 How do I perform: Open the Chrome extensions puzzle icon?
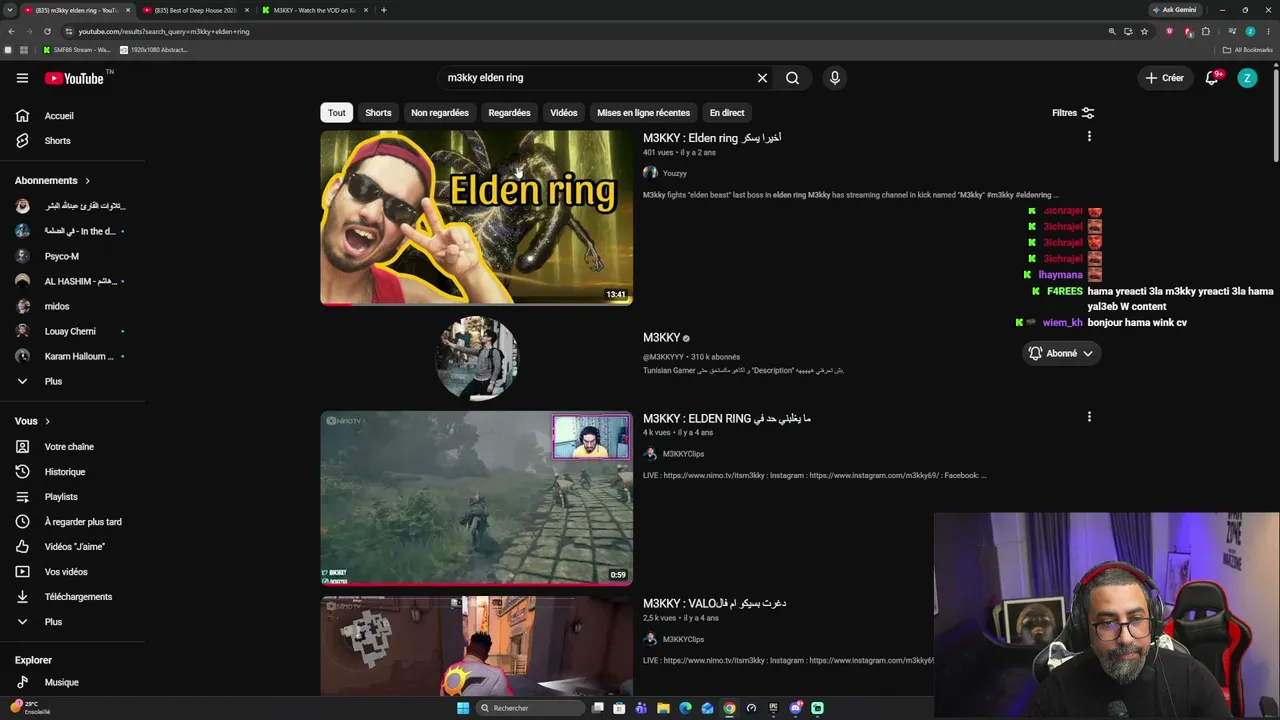point(1205,31)
